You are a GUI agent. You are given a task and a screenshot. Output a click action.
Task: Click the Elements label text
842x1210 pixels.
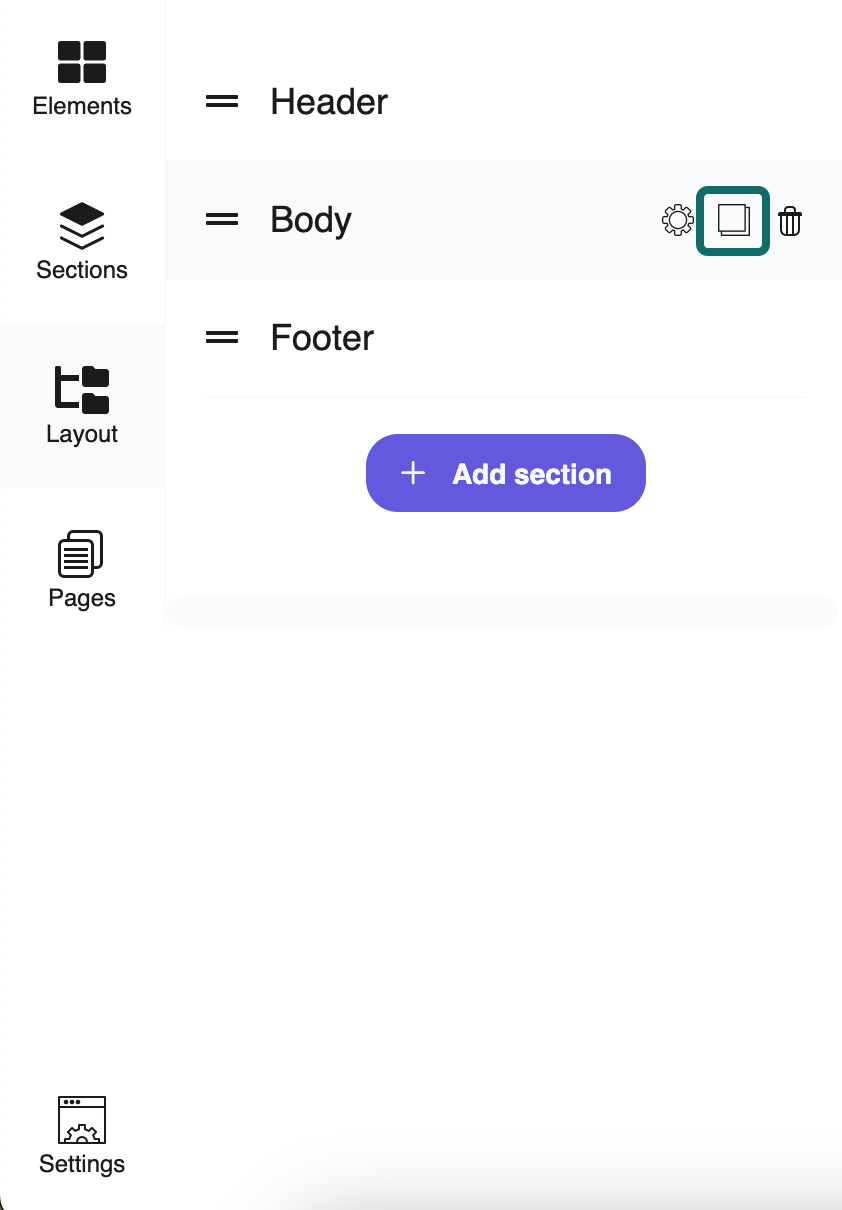coord(82,106)
